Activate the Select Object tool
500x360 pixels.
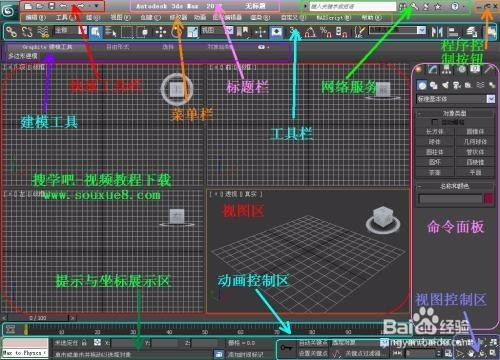coord(96,32)
